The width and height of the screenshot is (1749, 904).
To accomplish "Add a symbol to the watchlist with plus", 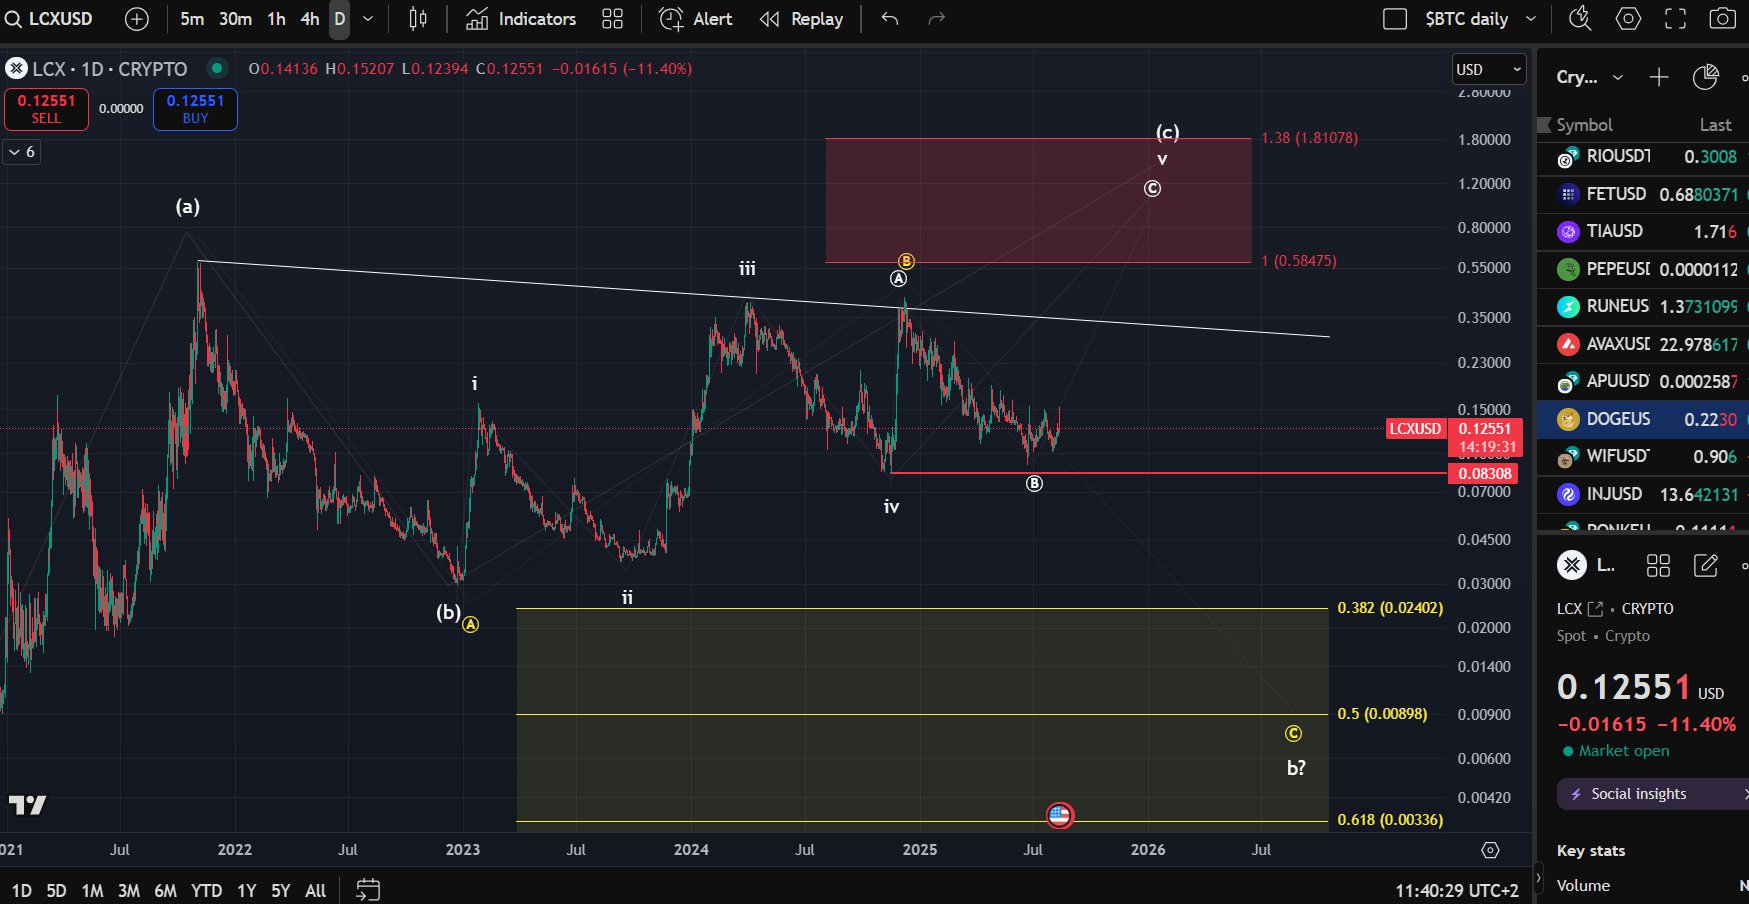I will pyautogui.click(x=1659, y=77).
